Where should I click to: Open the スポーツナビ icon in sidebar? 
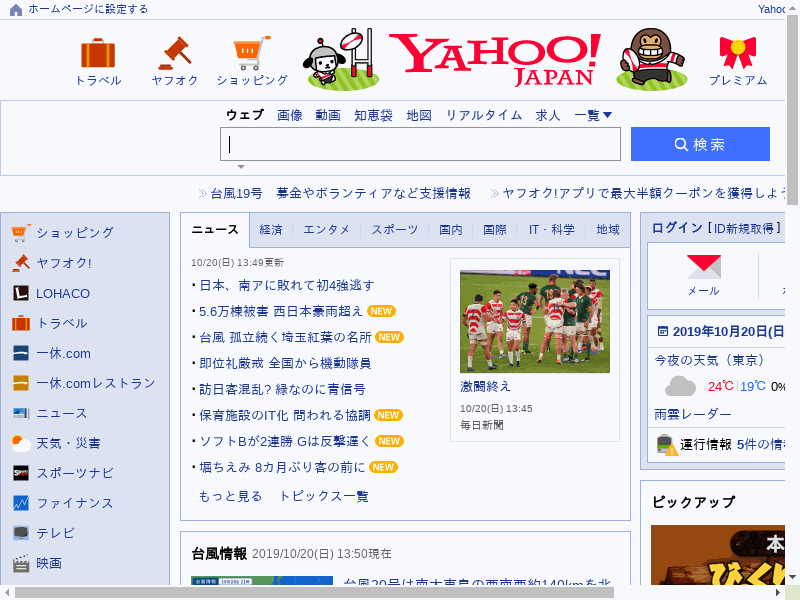[x=21, y=473]
